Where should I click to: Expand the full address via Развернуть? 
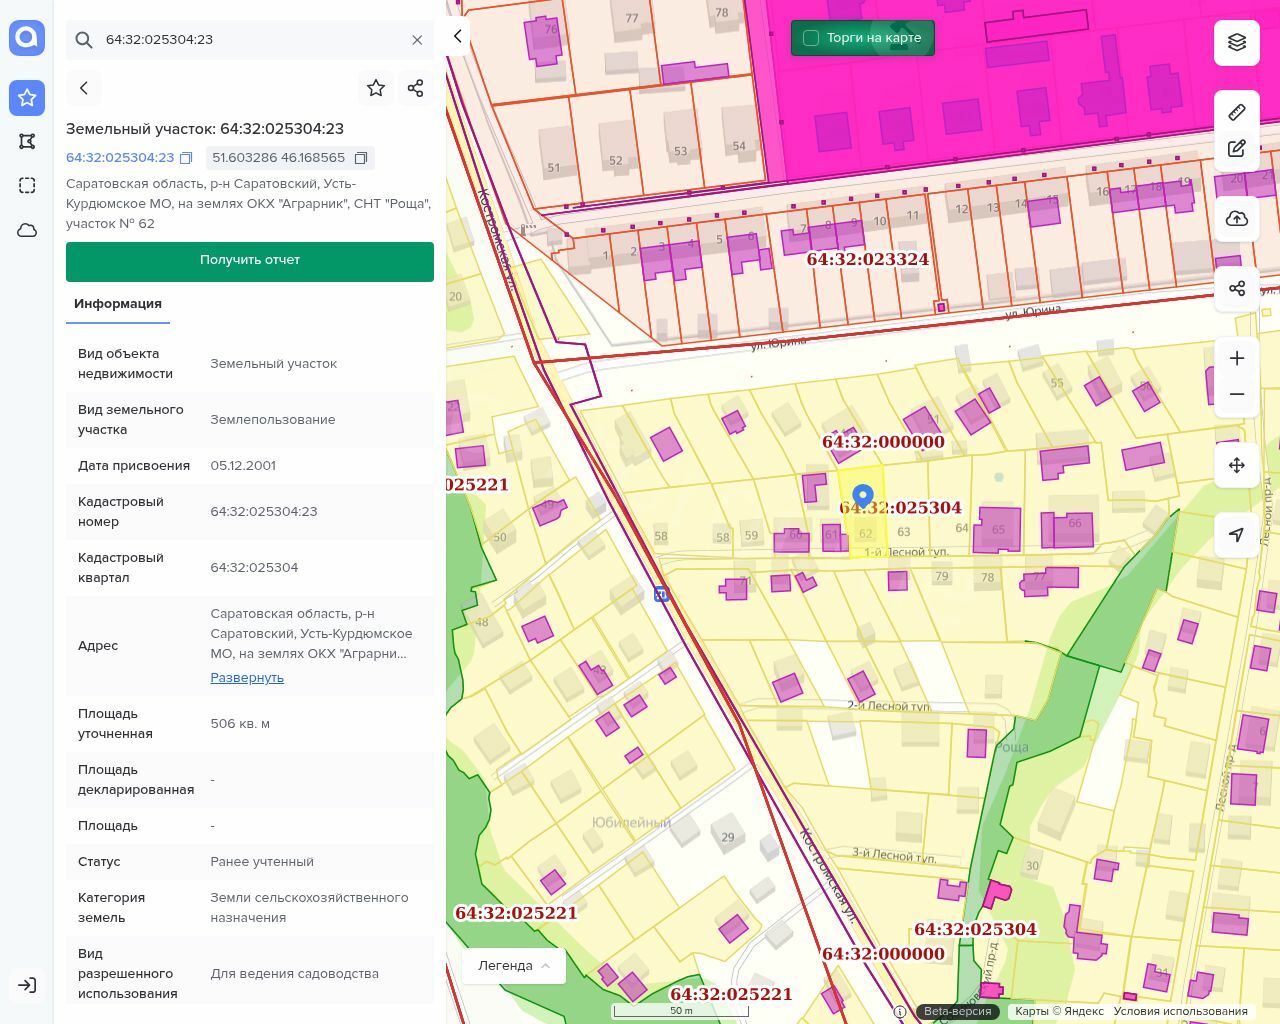247,677
